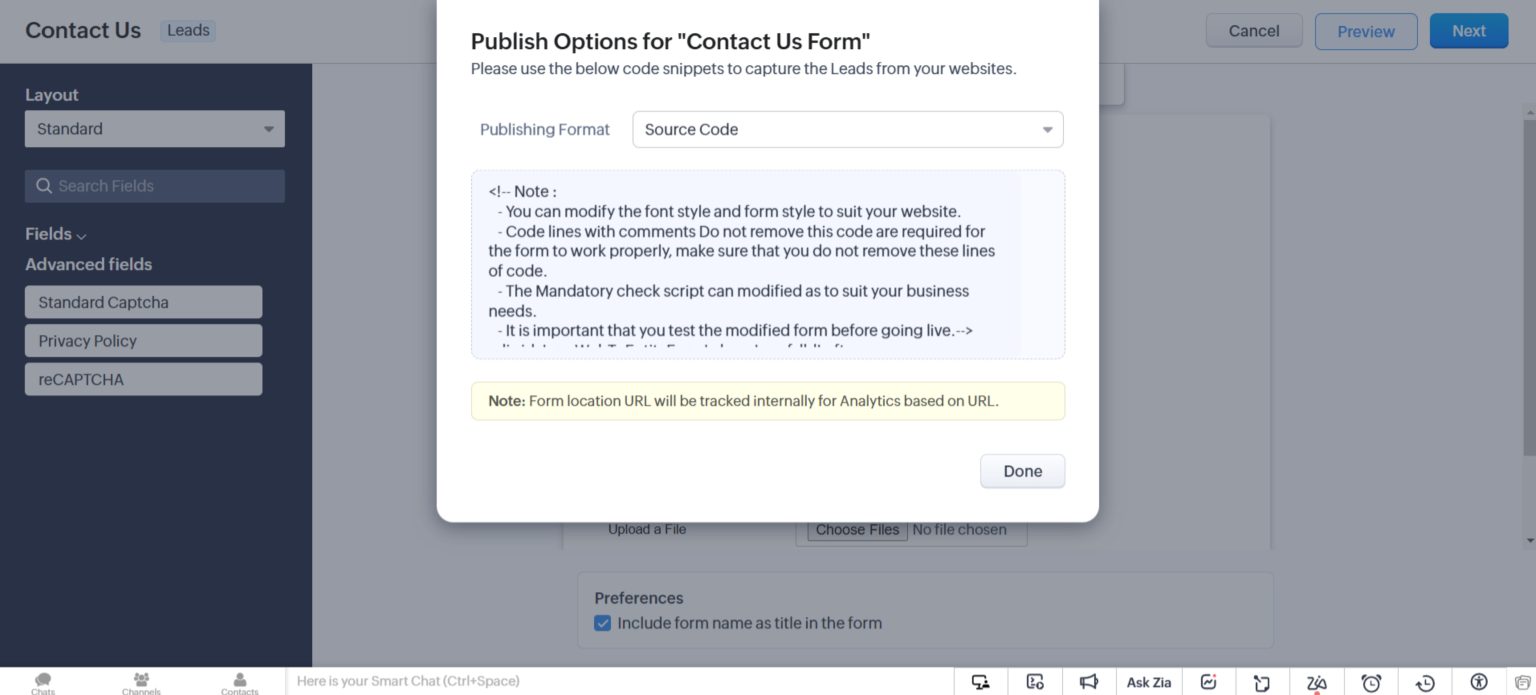Open recent items history icon
This screenshot has height=695, width=1536.
(x=1426, y=681)
